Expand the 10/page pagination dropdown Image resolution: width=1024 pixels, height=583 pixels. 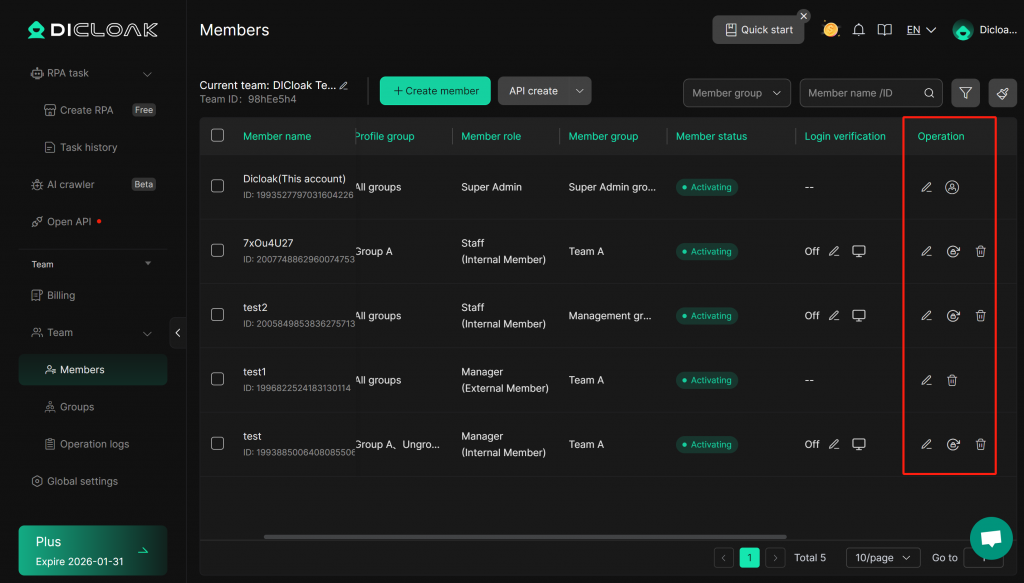883,558
